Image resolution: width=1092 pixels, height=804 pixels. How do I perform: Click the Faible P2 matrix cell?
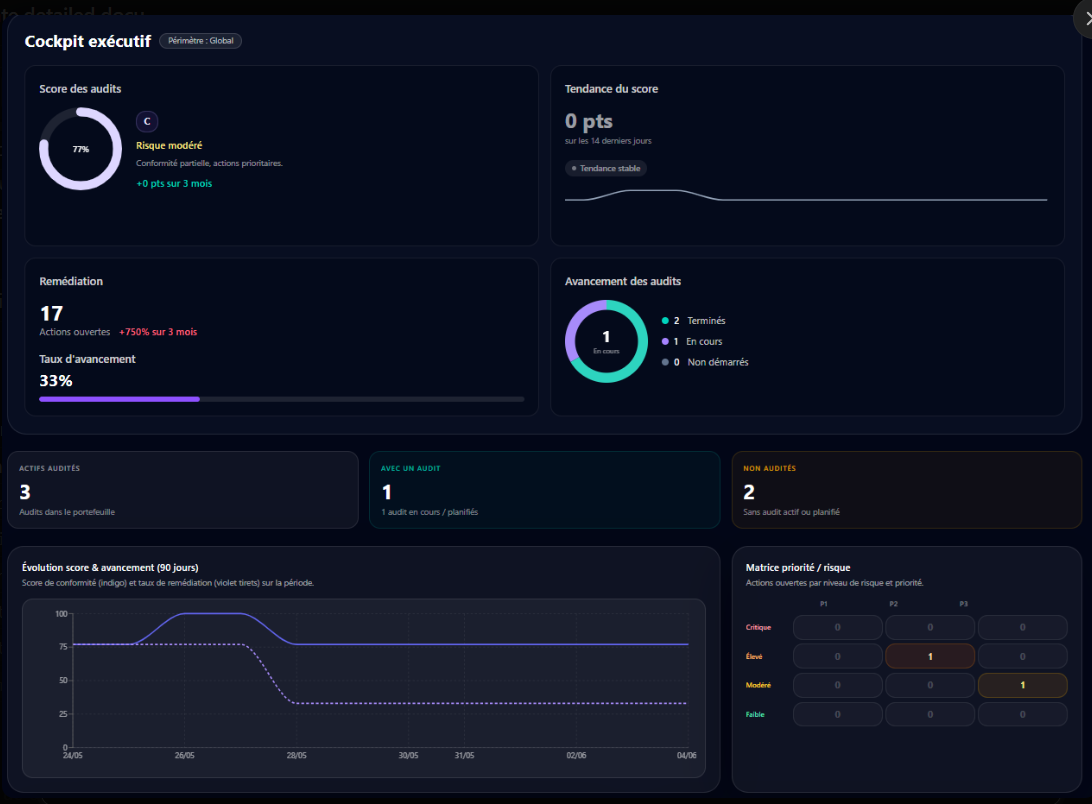930,714
